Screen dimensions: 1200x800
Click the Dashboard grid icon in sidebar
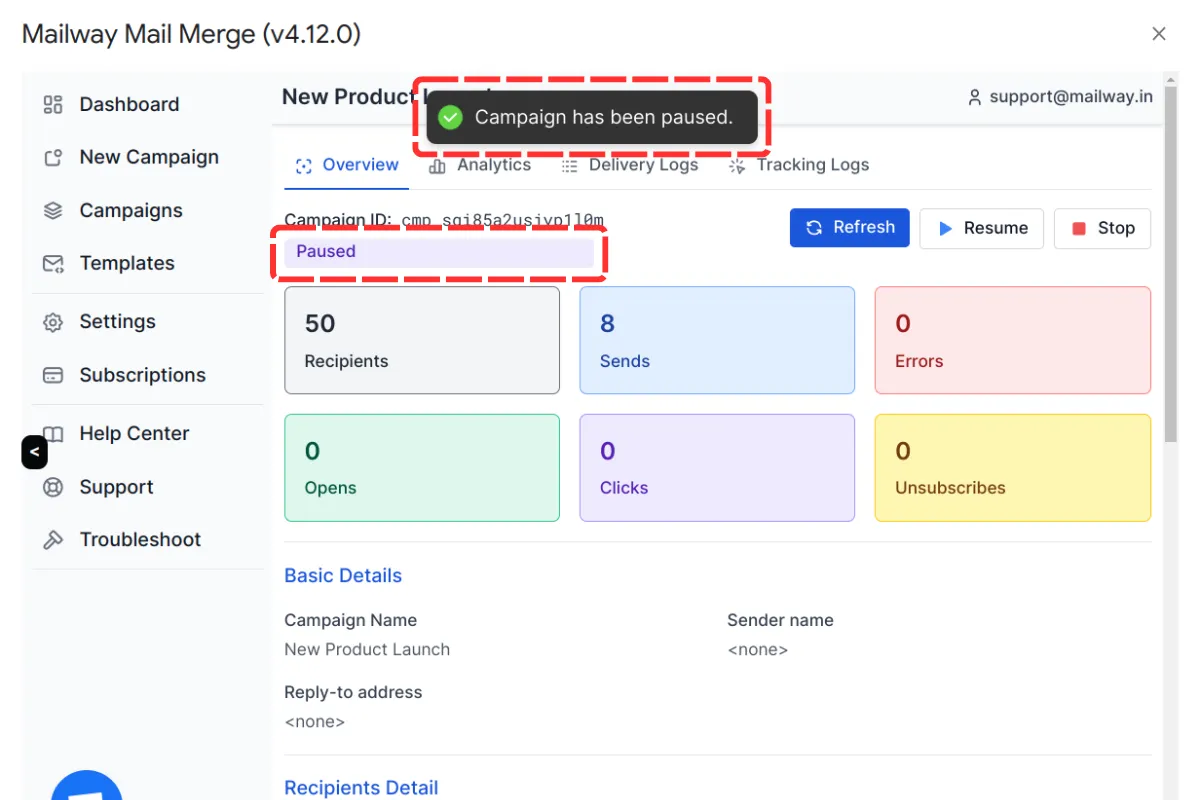pyautogui.click(x=53, y=104)
